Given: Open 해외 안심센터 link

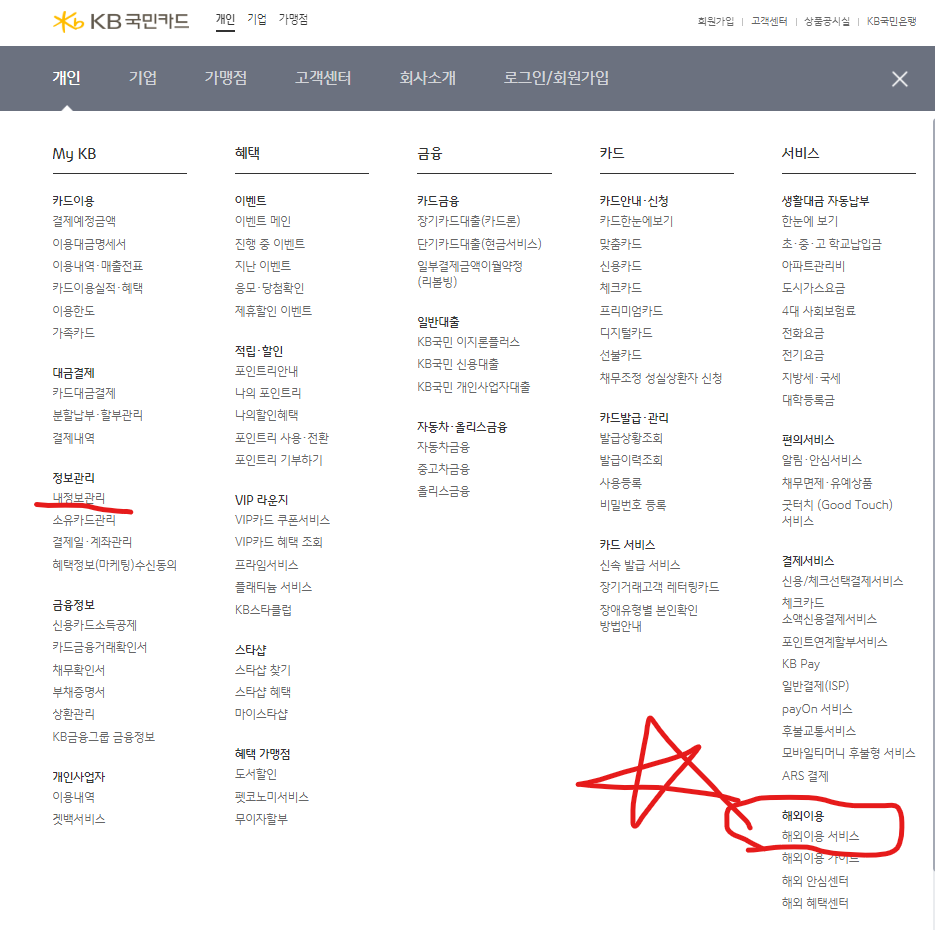Looking at the screenshot, I should click(x=815, y=881).
